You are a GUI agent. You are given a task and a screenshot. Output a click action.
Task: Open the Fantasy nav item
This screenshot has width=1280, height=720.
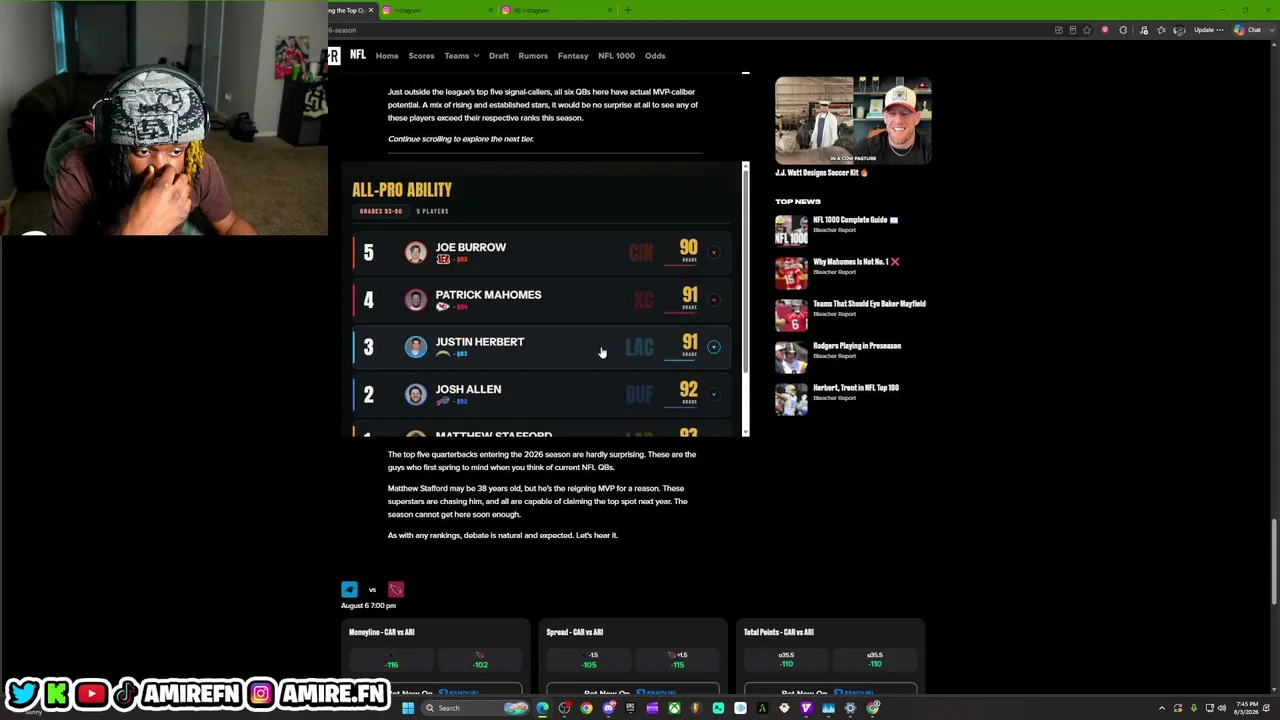573,56
